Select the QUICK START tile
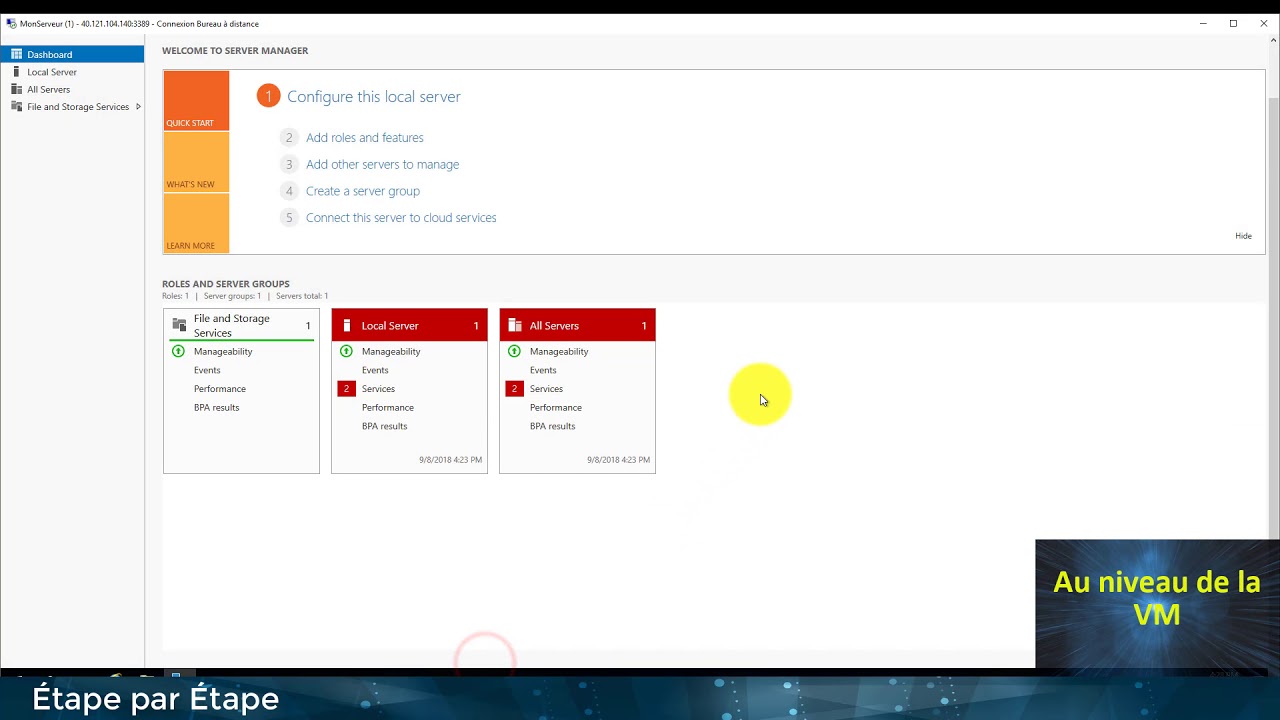1280x720 pixels. 196,100
